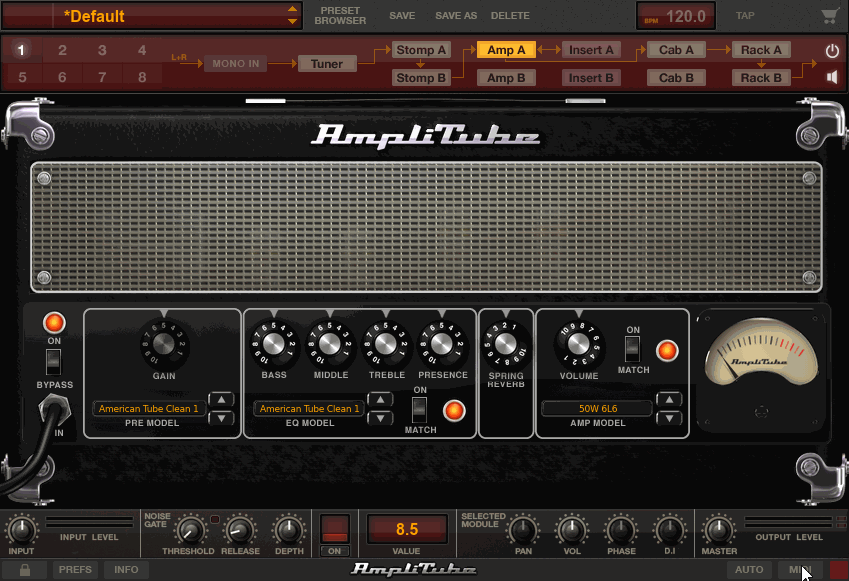
Task: Open the Default preset selector
Action: [152, 16]
